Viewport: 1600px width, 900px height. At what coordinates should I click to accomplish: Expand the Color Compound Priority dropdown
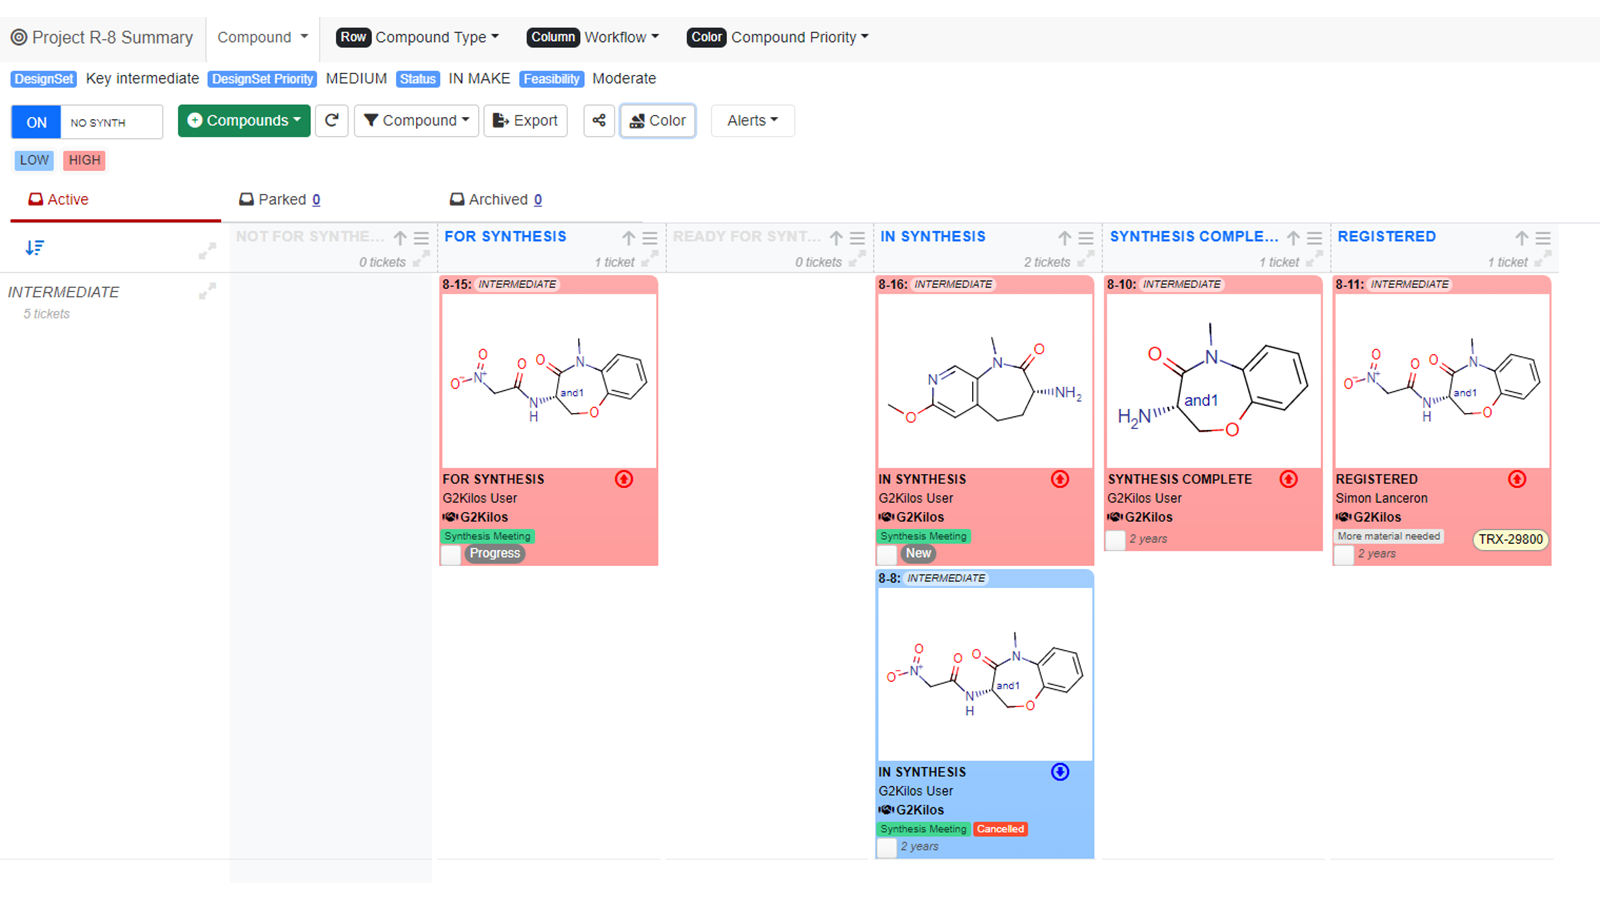pos(778,37)
